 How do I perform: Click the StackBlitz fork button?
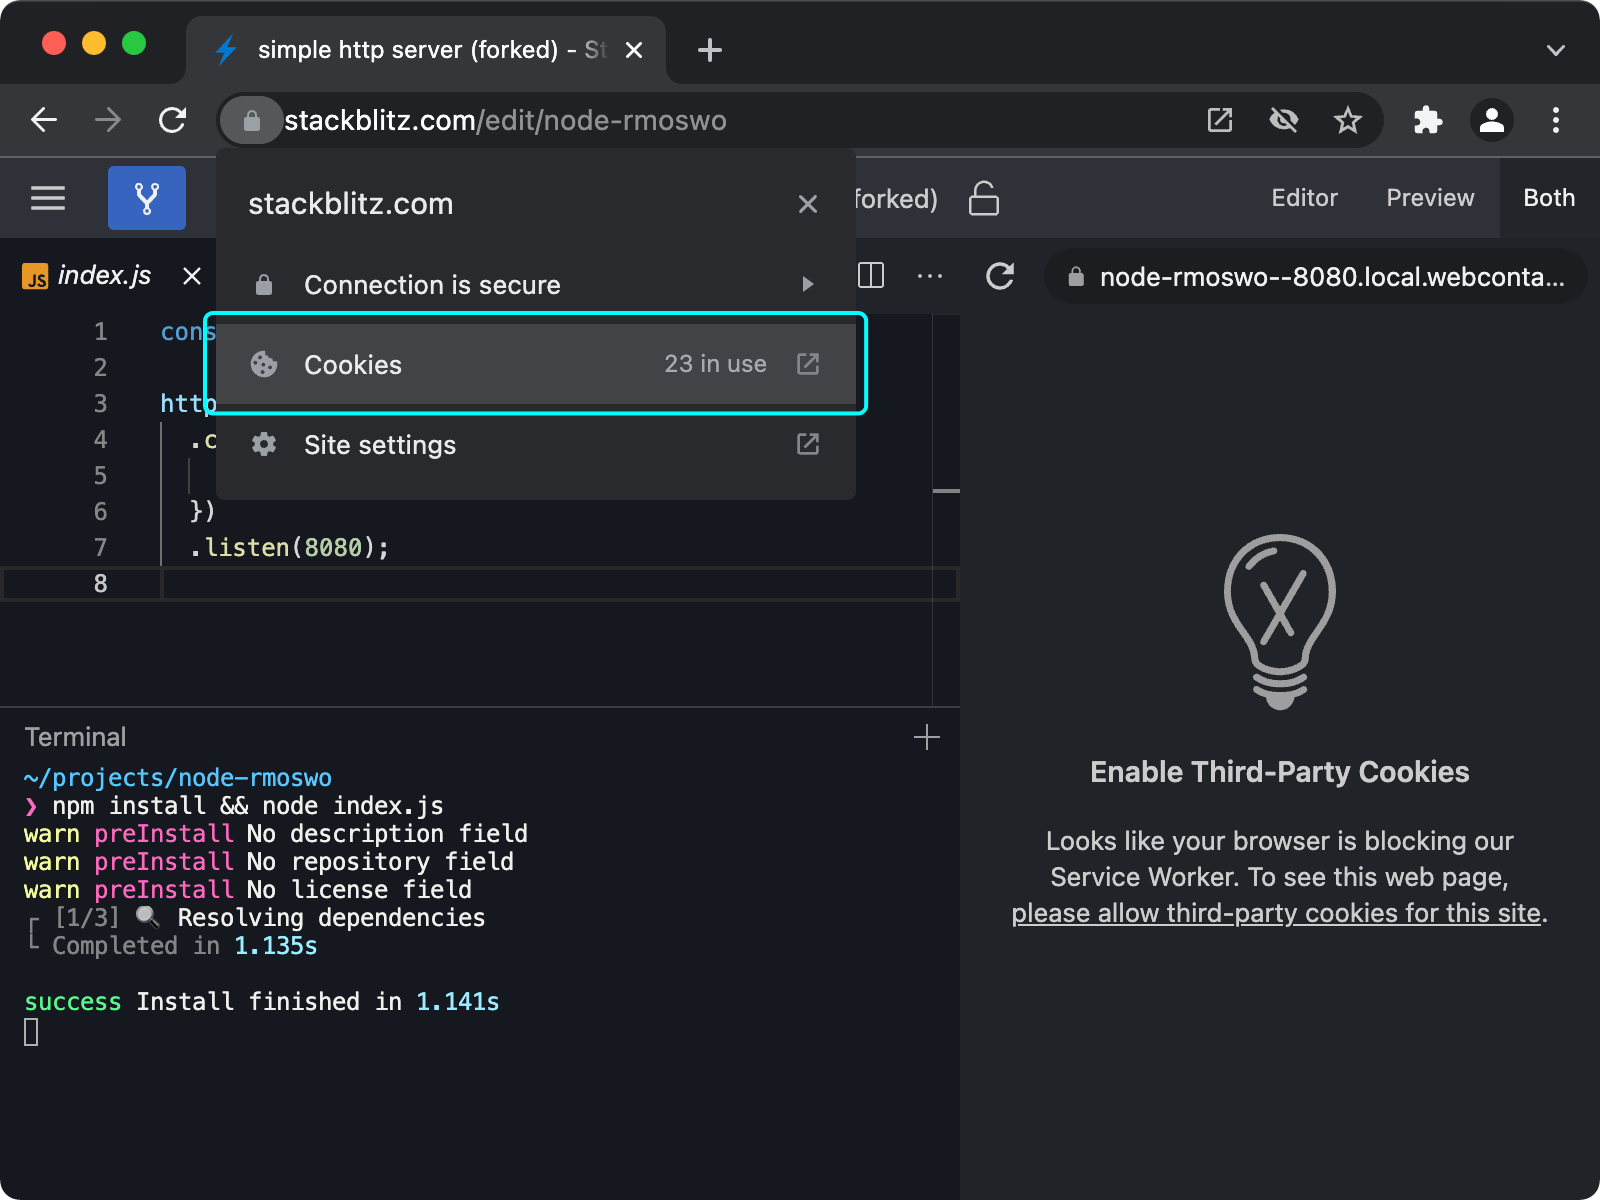tap(146, 198)
